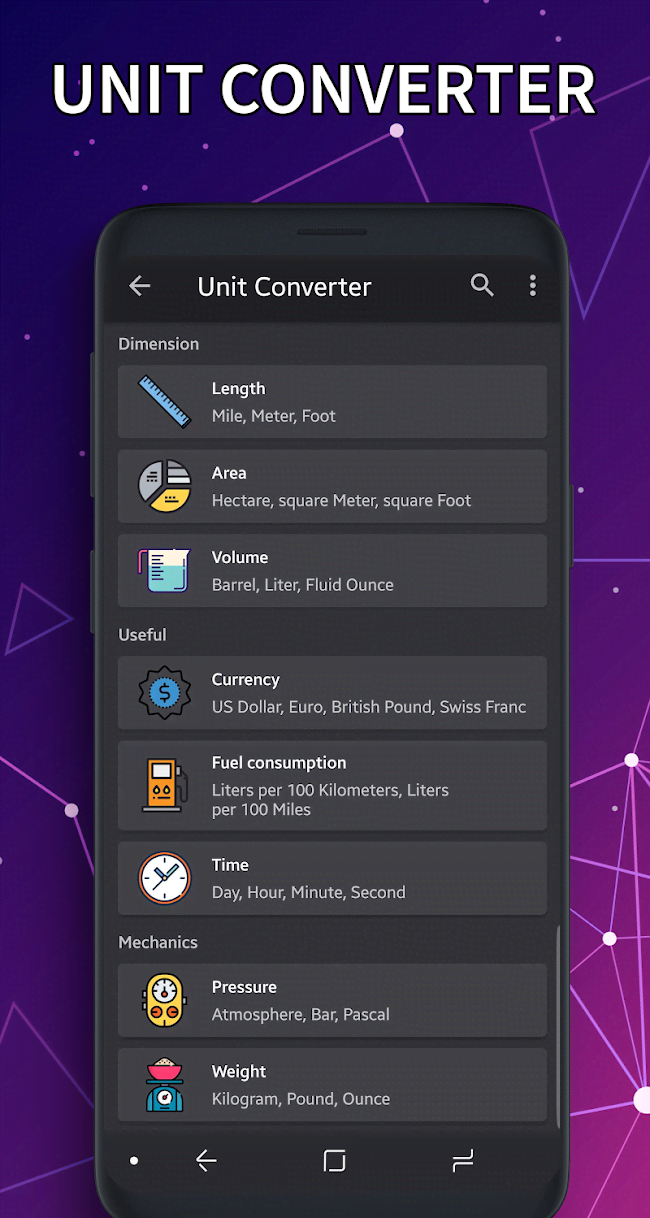The image size is (650, 1218).
Task: Select the Fuel consumption title
Action: click(x=279, y=763)
